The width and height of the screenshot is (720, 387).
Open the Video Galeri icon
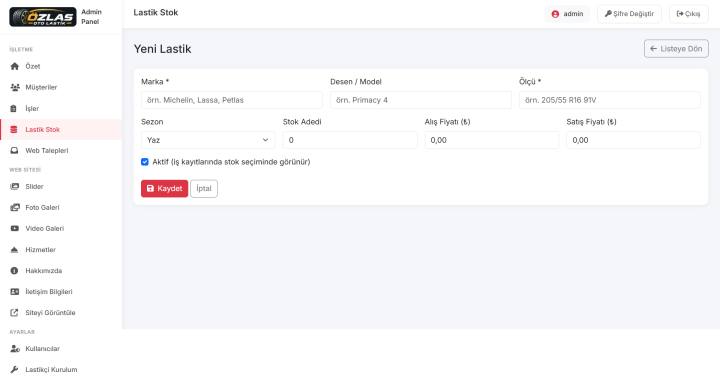pyautogui.click(x=15, y=228)
